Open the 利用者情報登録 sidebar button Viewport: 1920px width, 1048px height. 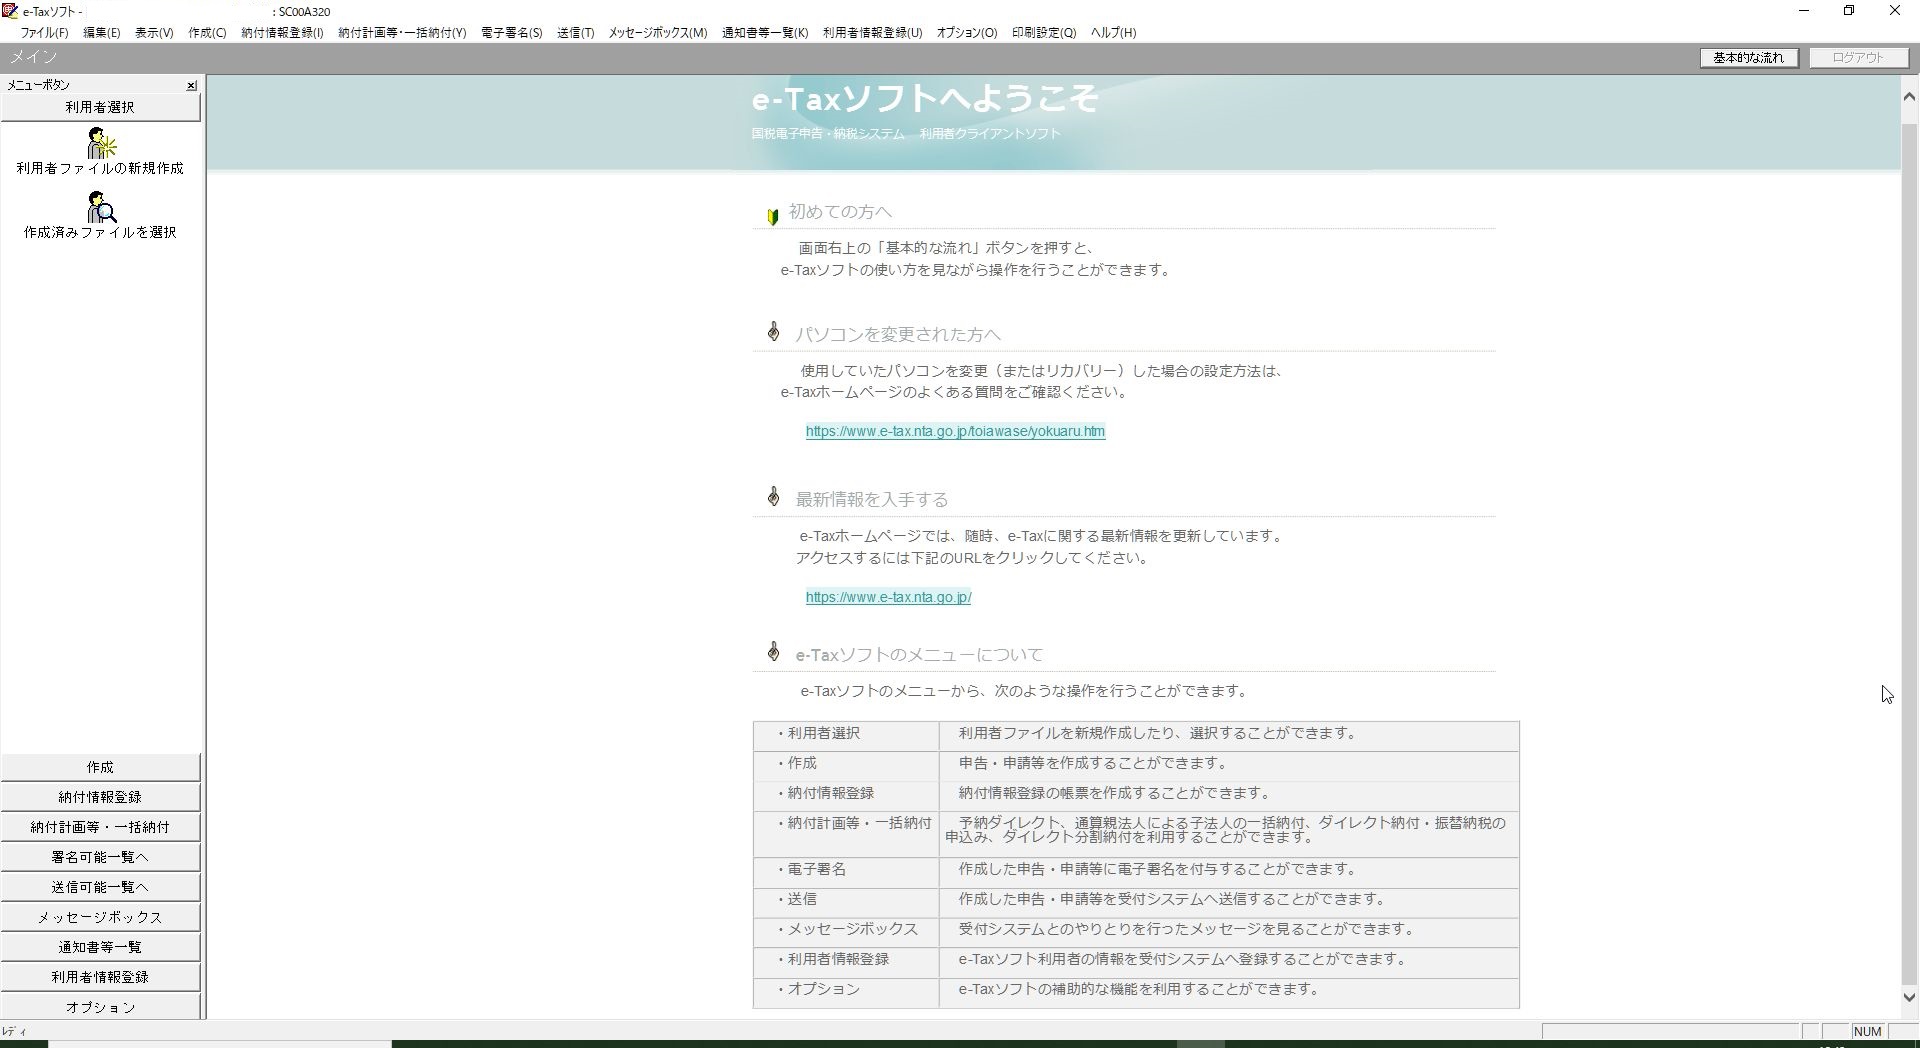(100, 977)
